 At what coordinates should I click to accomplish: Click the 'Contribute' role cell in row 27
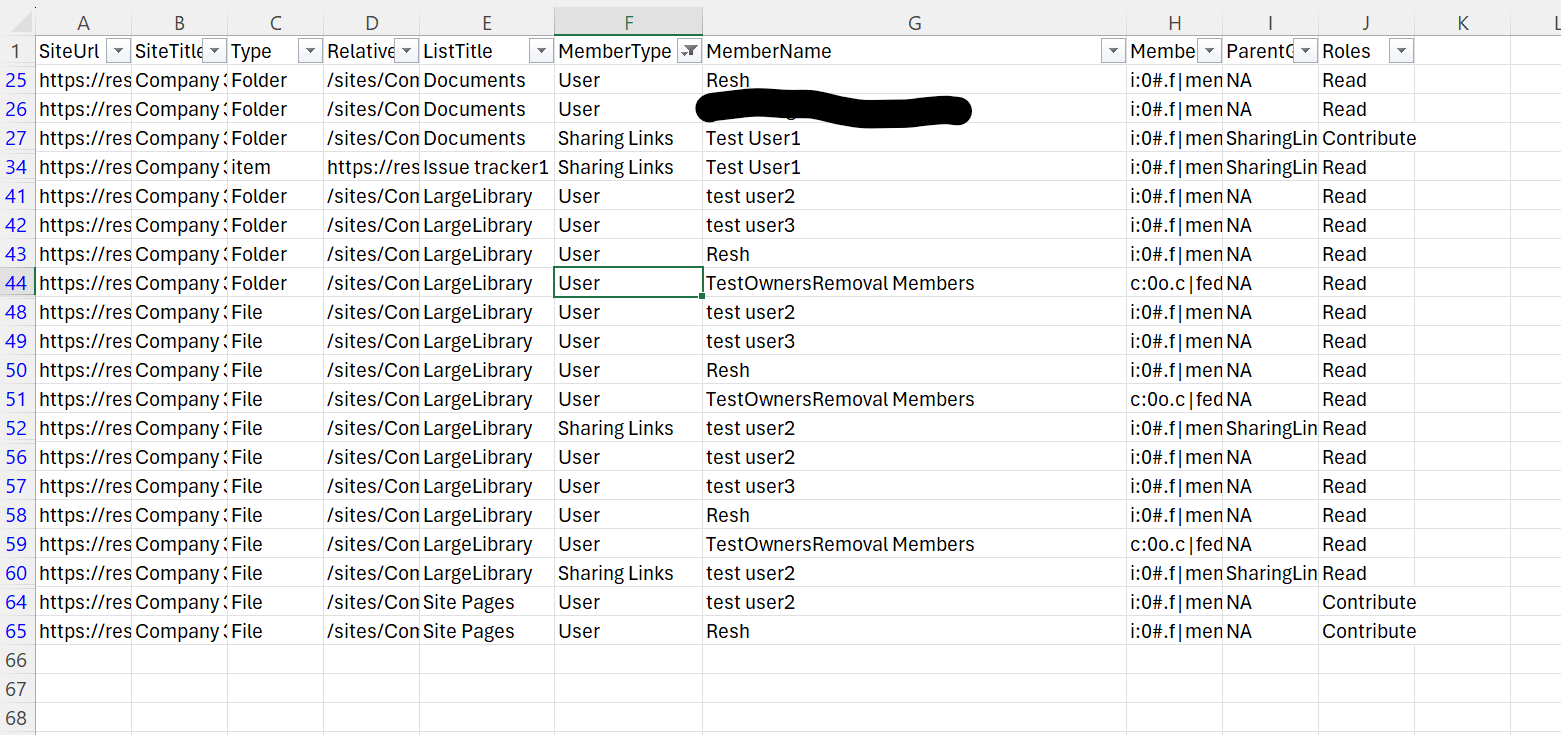tap(1369, 138)
